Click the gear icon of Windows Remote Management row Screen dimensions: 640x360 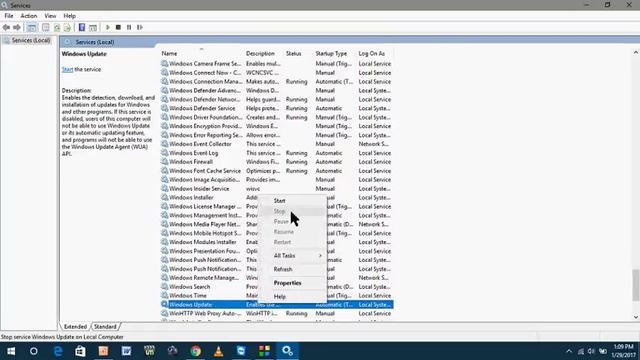pos(164,278)
